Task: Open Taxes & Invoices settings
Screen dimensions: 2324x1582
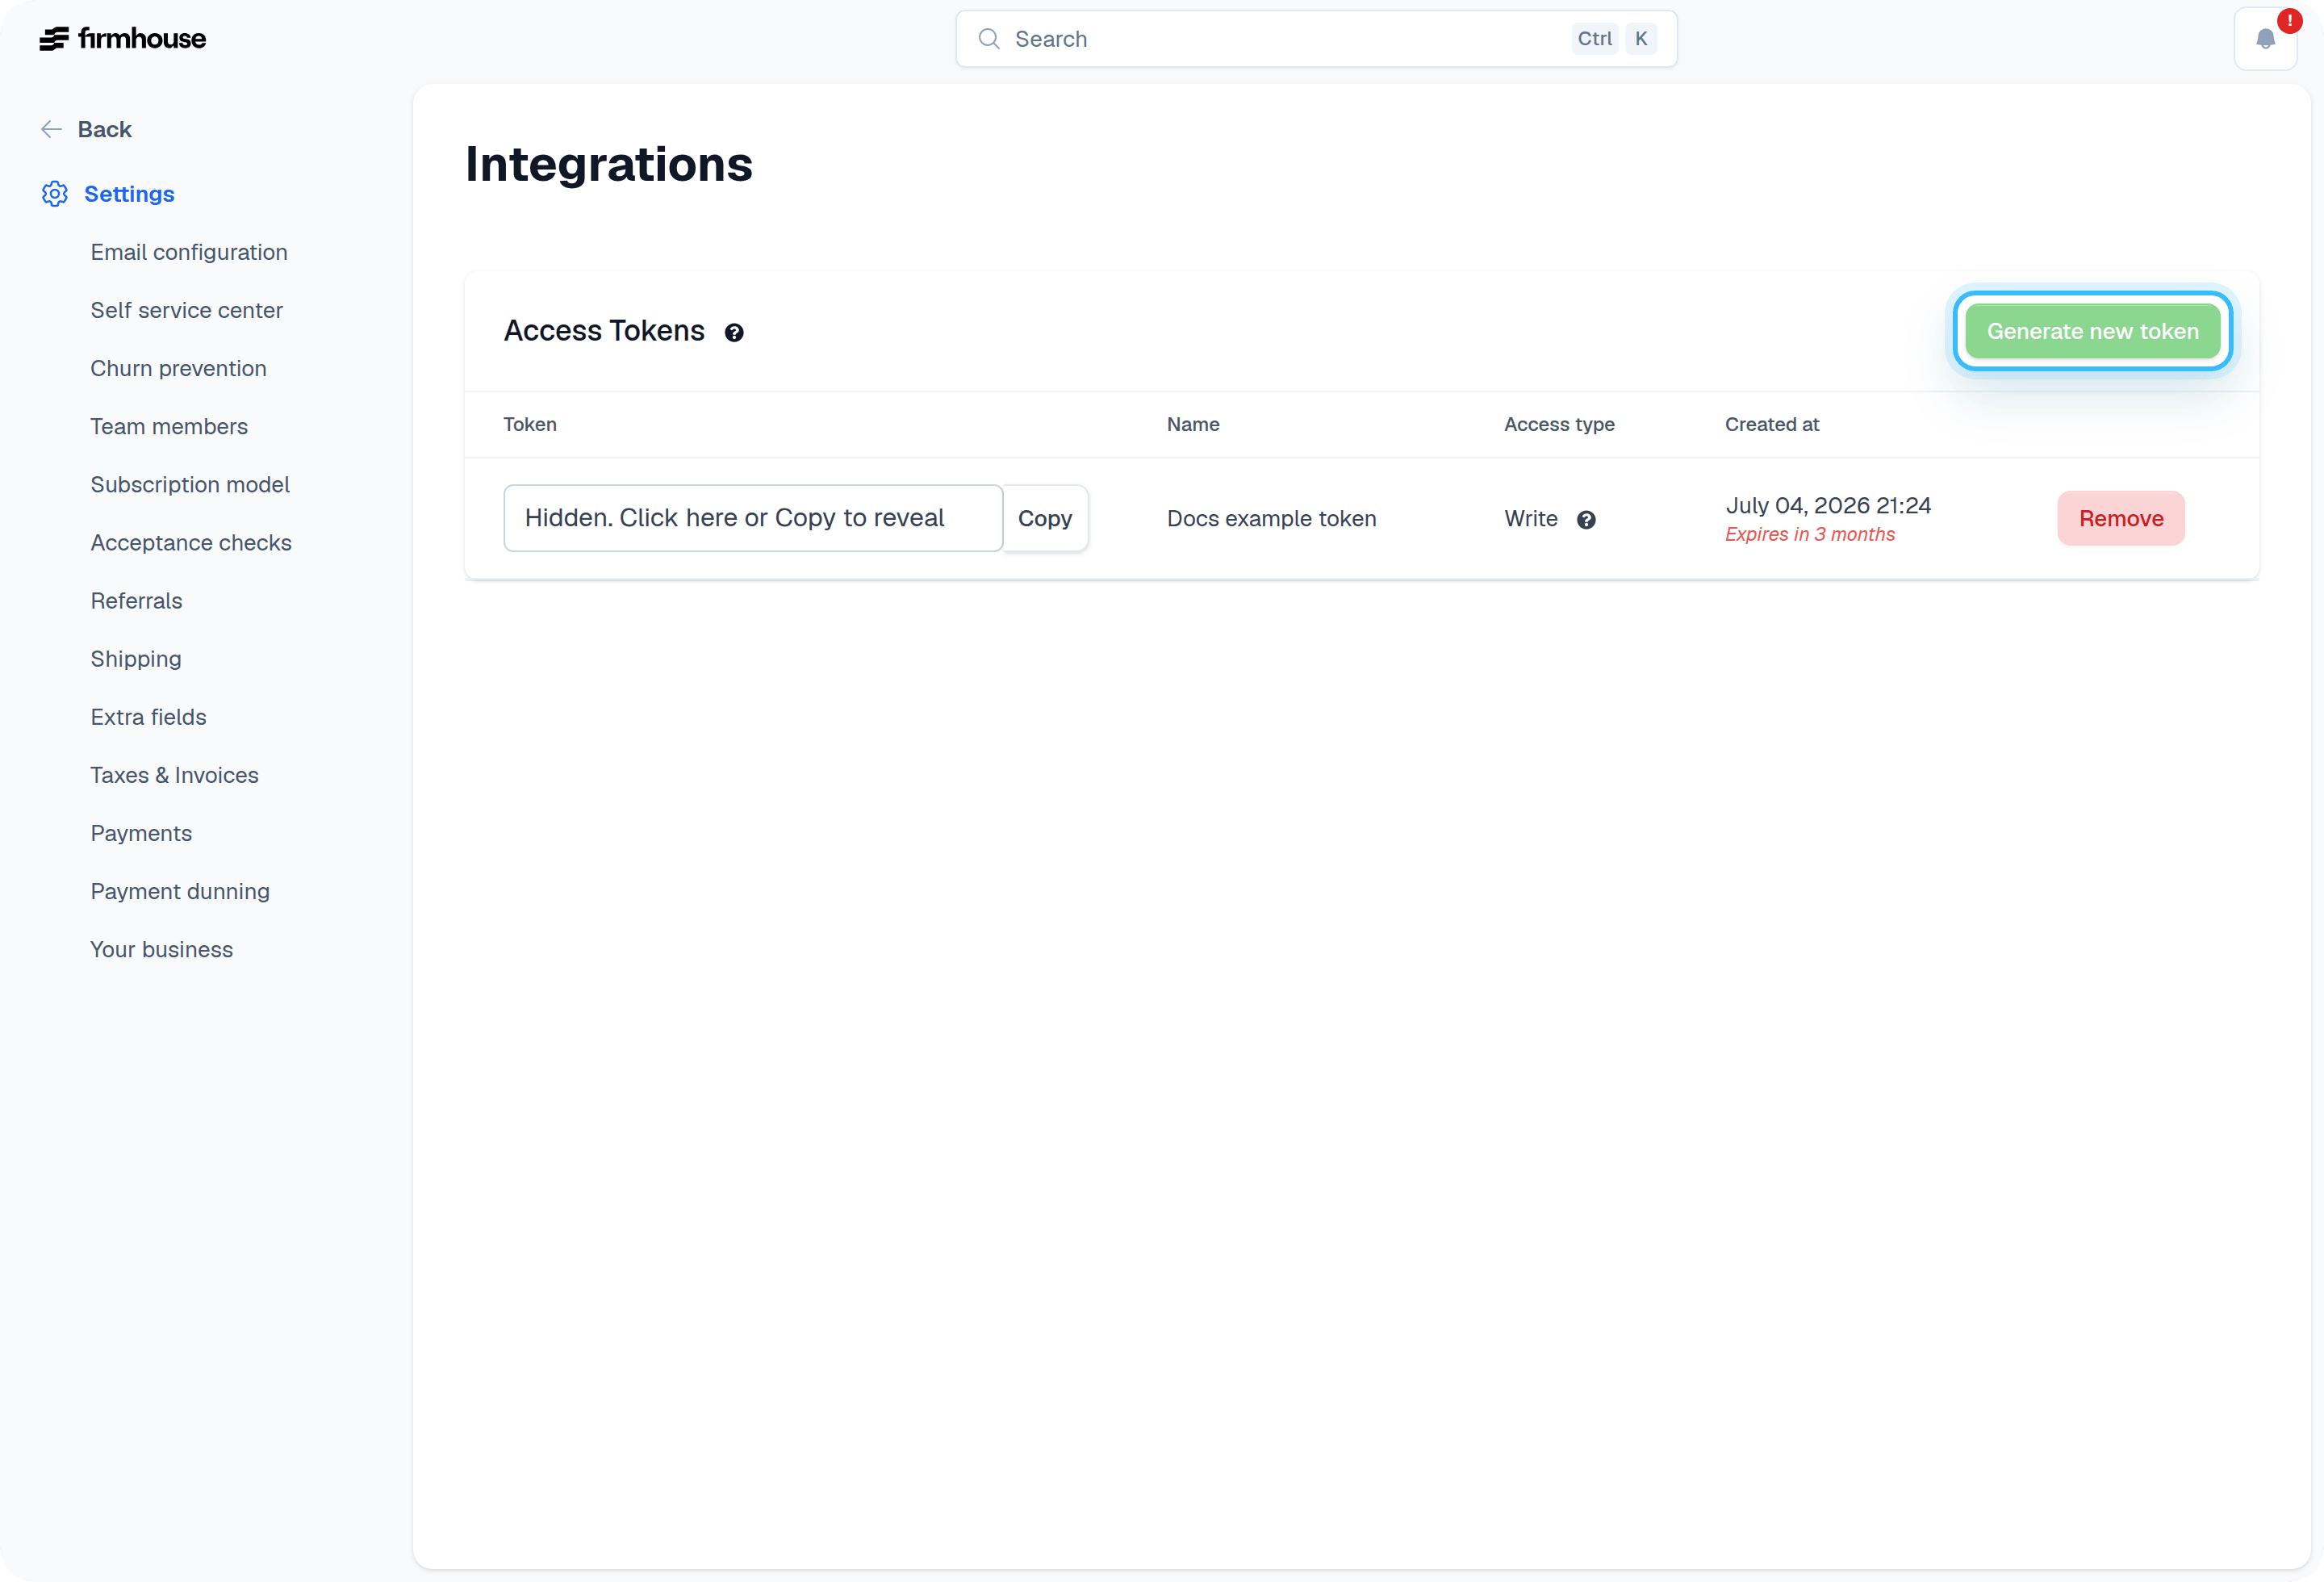Action: click(x=174, y=774)
